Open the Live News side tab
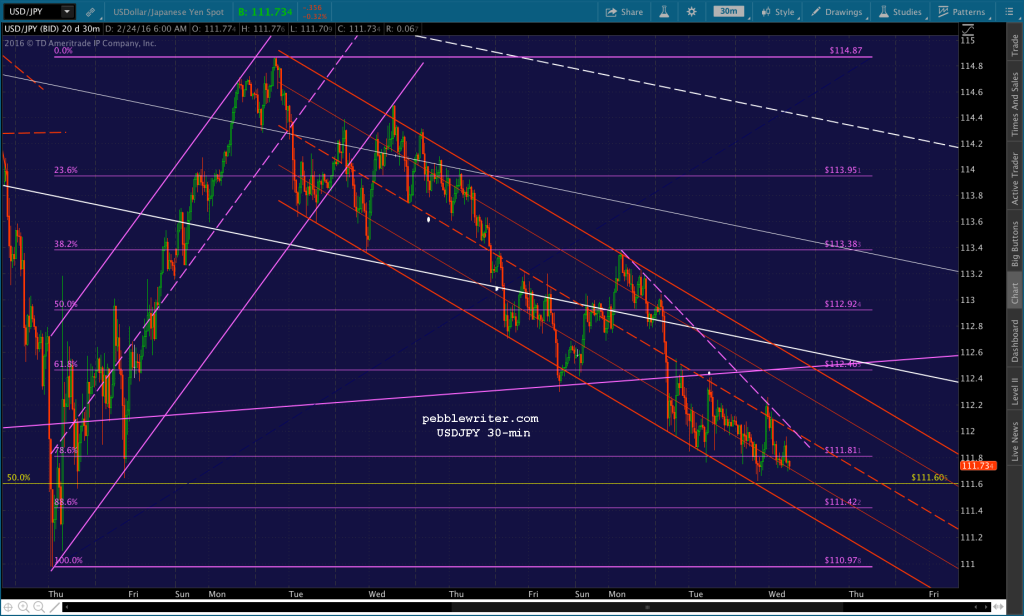The height and width of the screenshot is (616, 1024). tap(1015, 441)
